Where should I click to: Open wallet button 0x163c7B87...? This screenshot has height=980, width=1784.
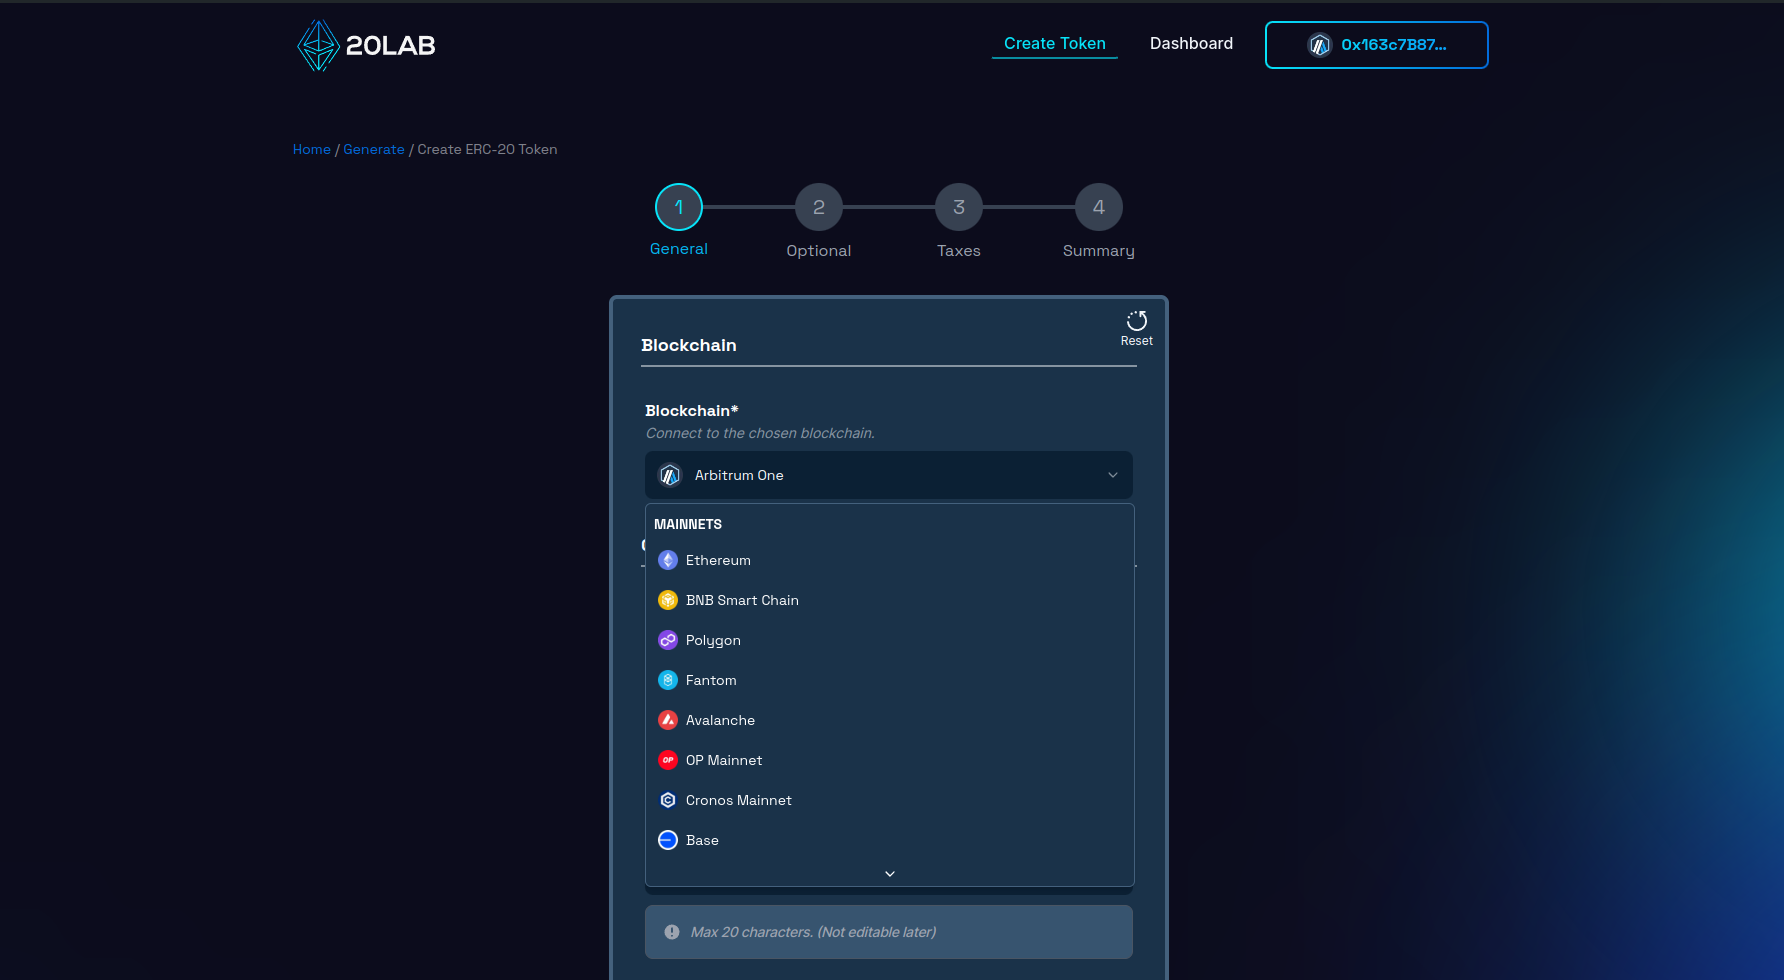tap(1377, 45)
